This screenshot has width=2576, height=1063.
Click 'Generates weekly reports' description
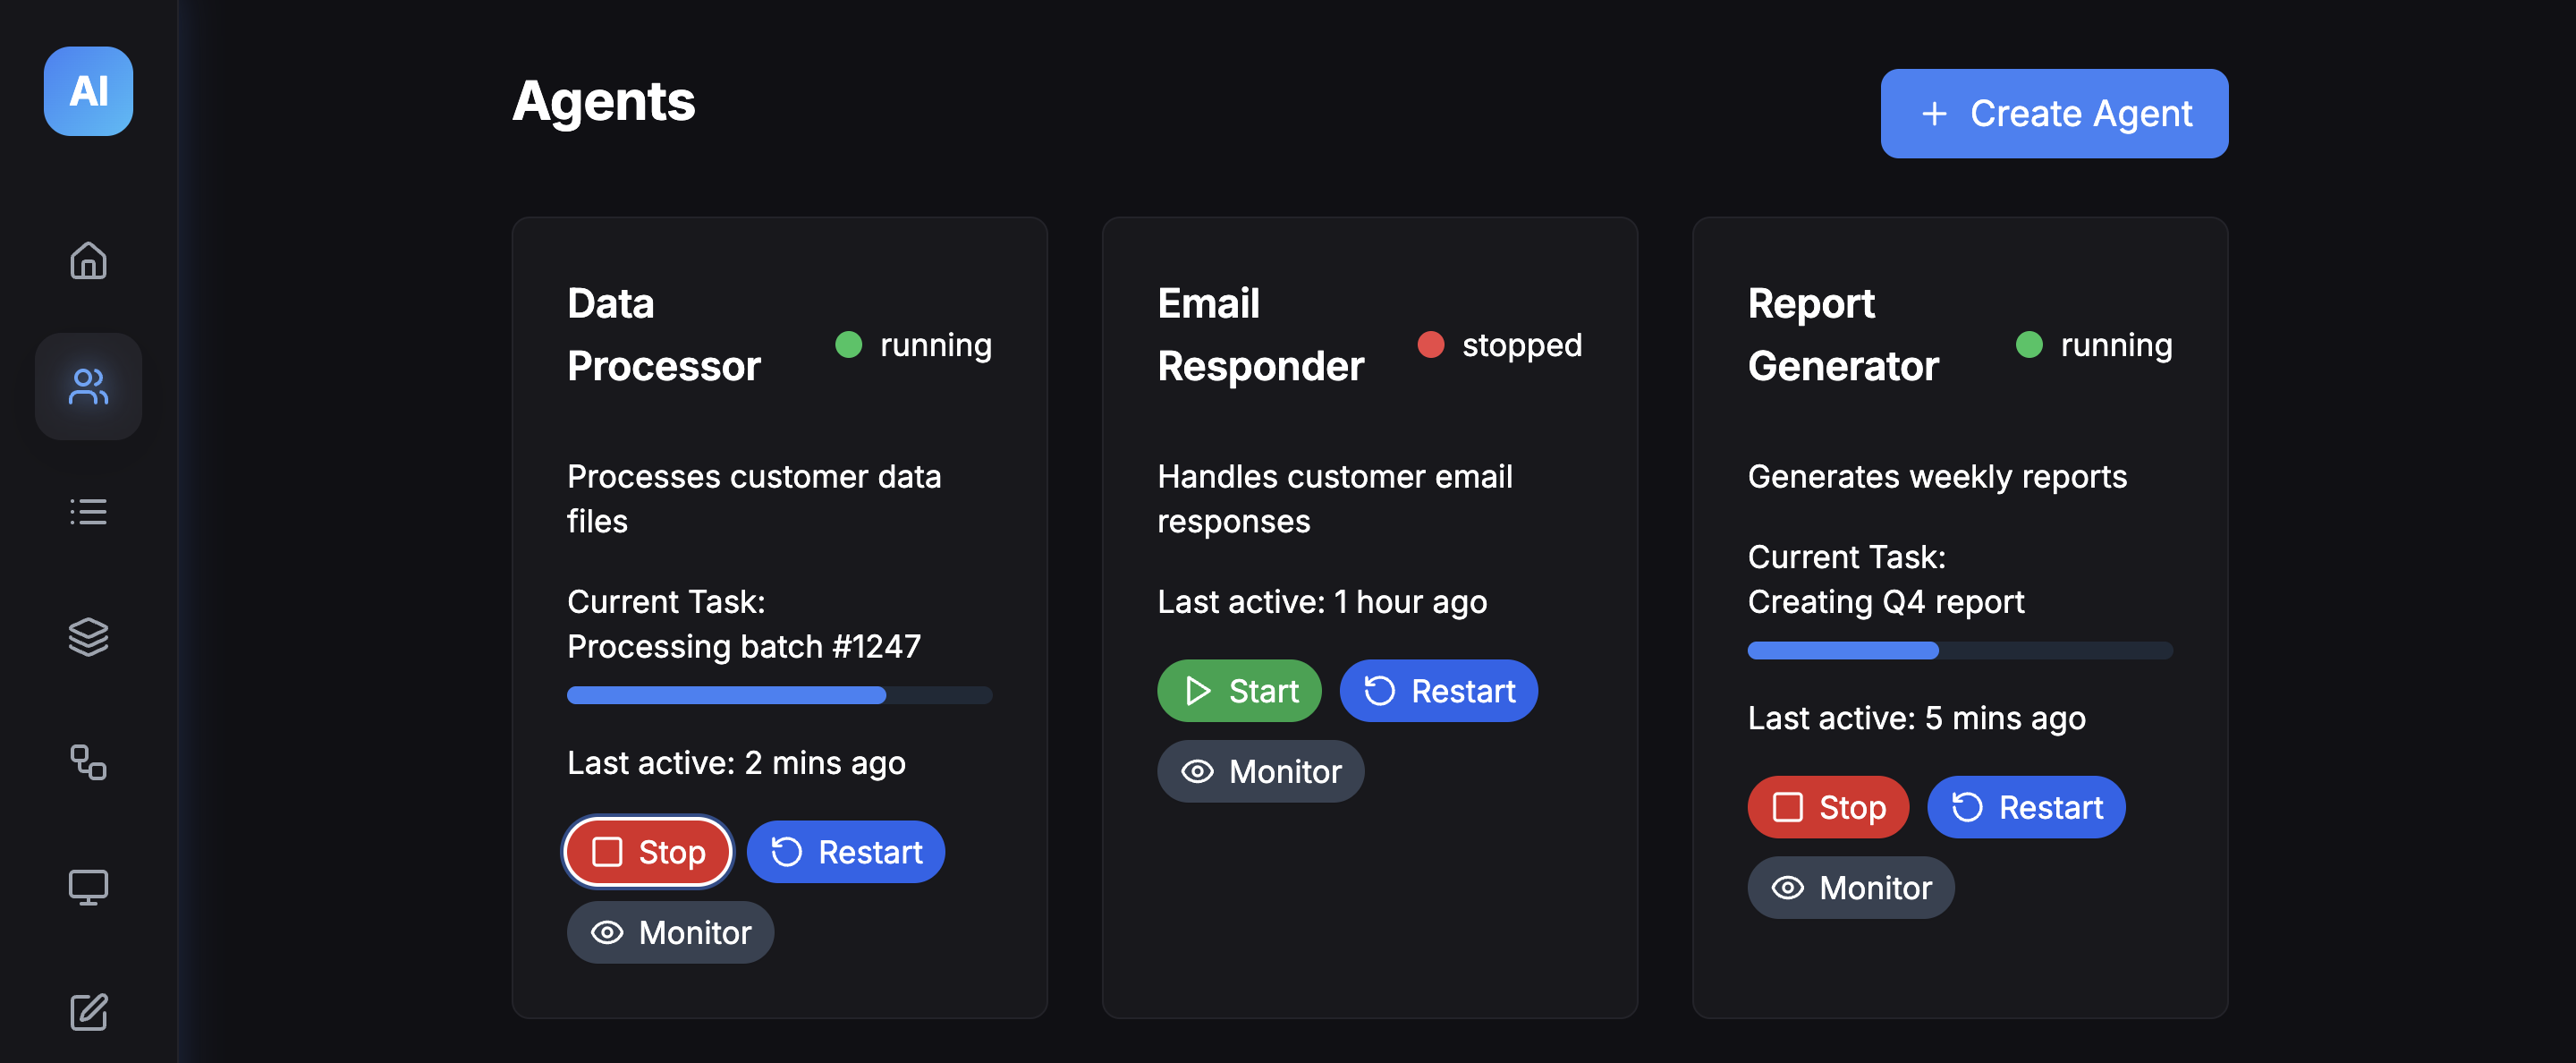(1937, 477)
